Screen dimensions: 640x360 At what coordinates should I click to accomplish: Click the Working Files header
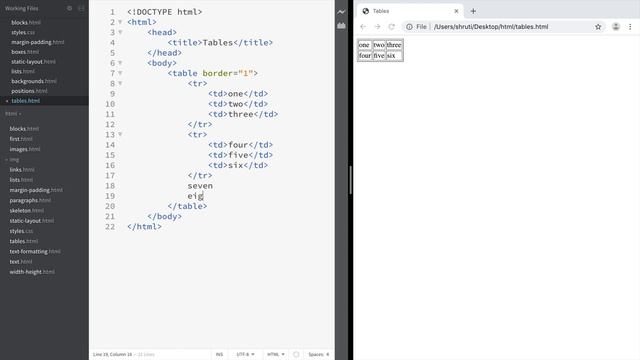(x=22, y=8)
